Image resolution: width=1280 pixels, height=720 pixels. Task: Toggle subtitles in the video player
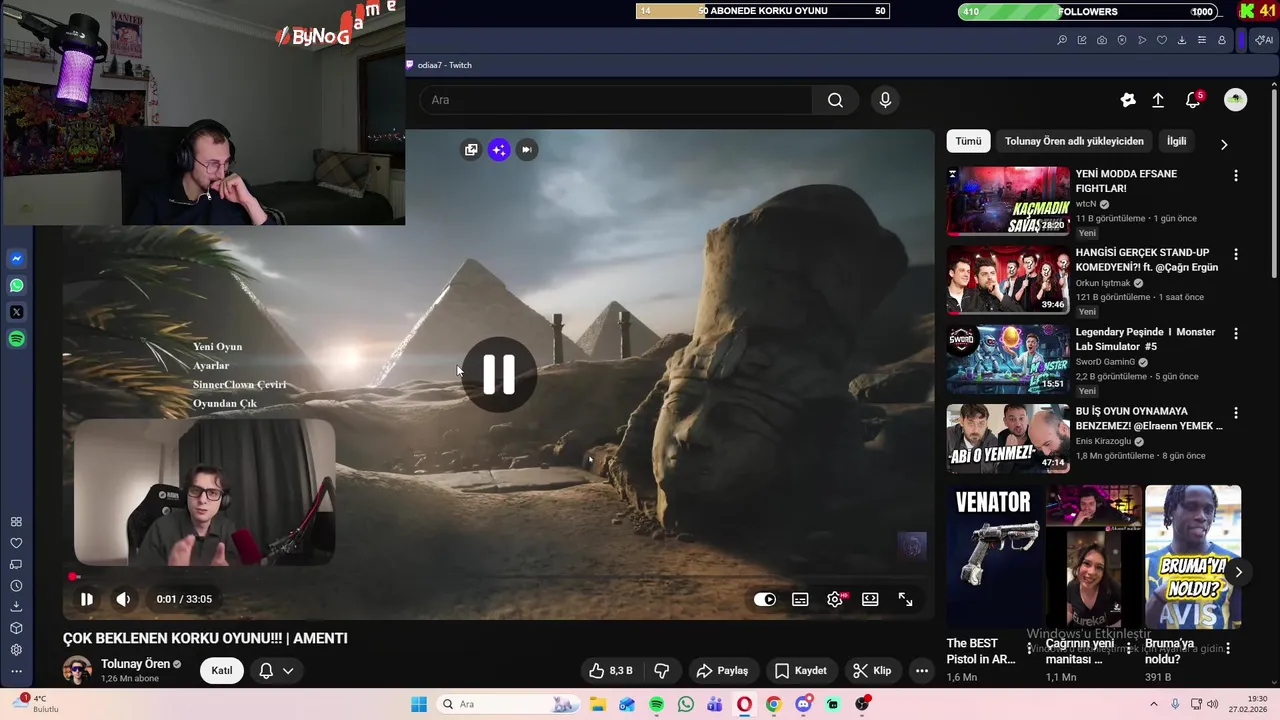(x=800, y=599)
